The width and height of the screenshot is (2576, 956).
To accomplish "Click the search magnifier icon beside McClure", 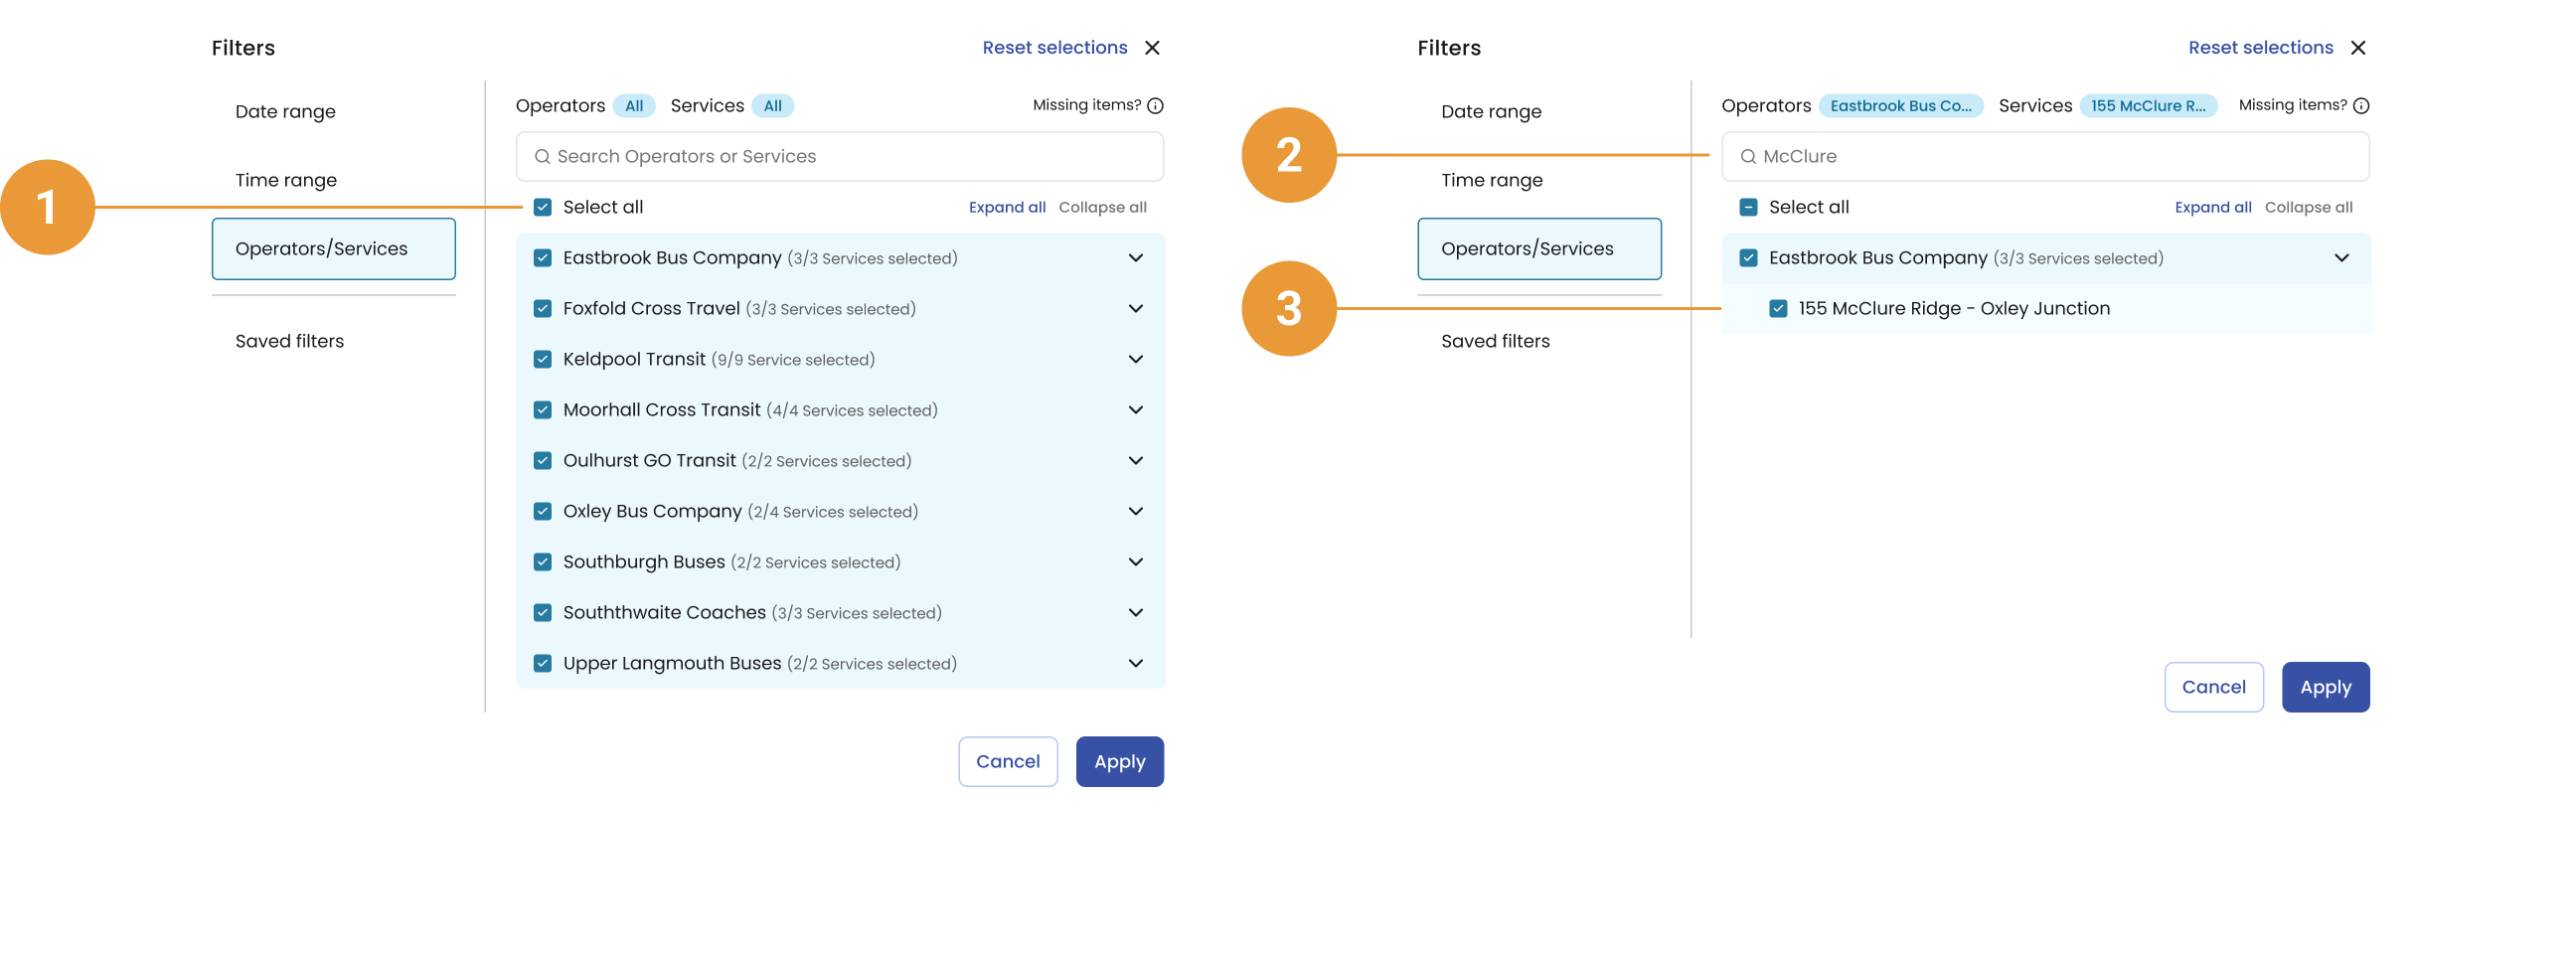I will click(x=1748, y=157).
